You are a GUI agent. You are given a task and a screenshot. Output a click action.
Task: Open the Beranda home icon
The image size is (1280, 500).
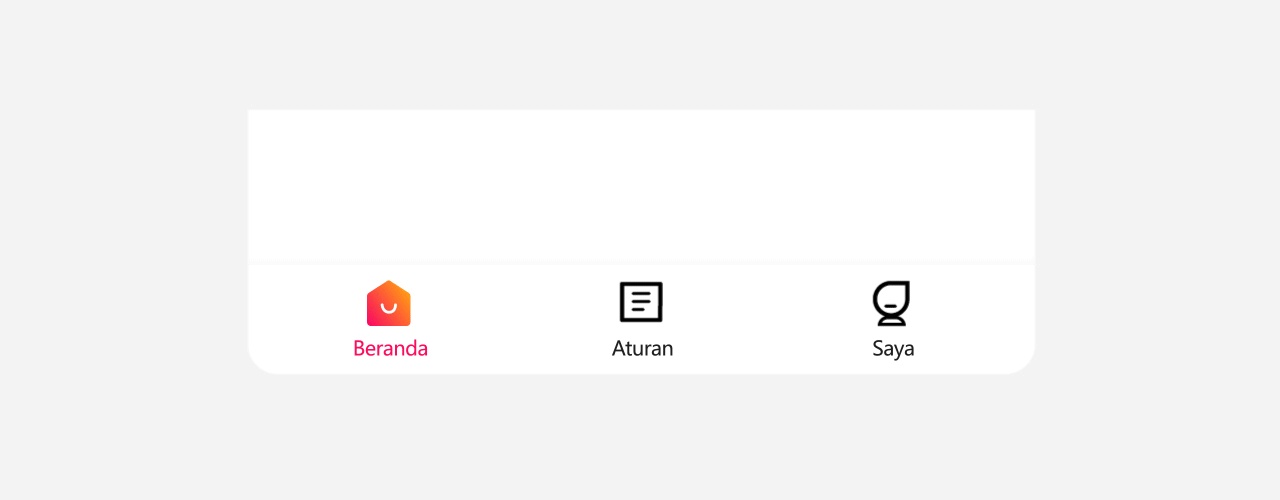pos(389,303)
